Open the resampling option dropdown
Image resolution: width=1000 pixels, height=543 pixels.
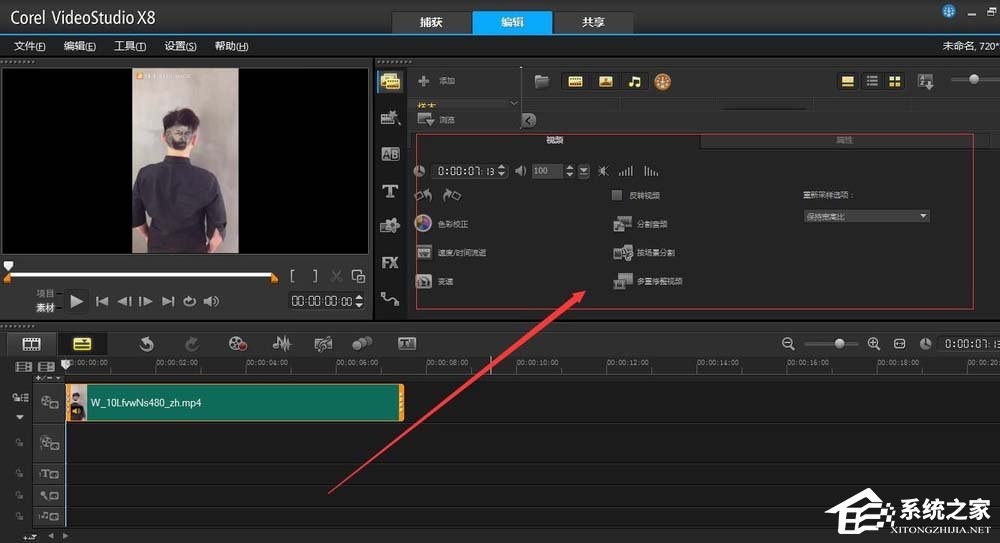pyautogui.click(x=866, y=216)
